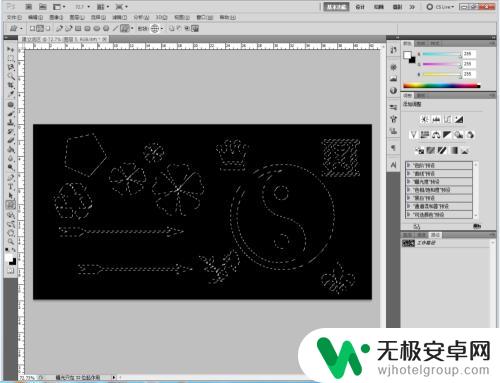Select the Lasso tool

coord(11,68)
